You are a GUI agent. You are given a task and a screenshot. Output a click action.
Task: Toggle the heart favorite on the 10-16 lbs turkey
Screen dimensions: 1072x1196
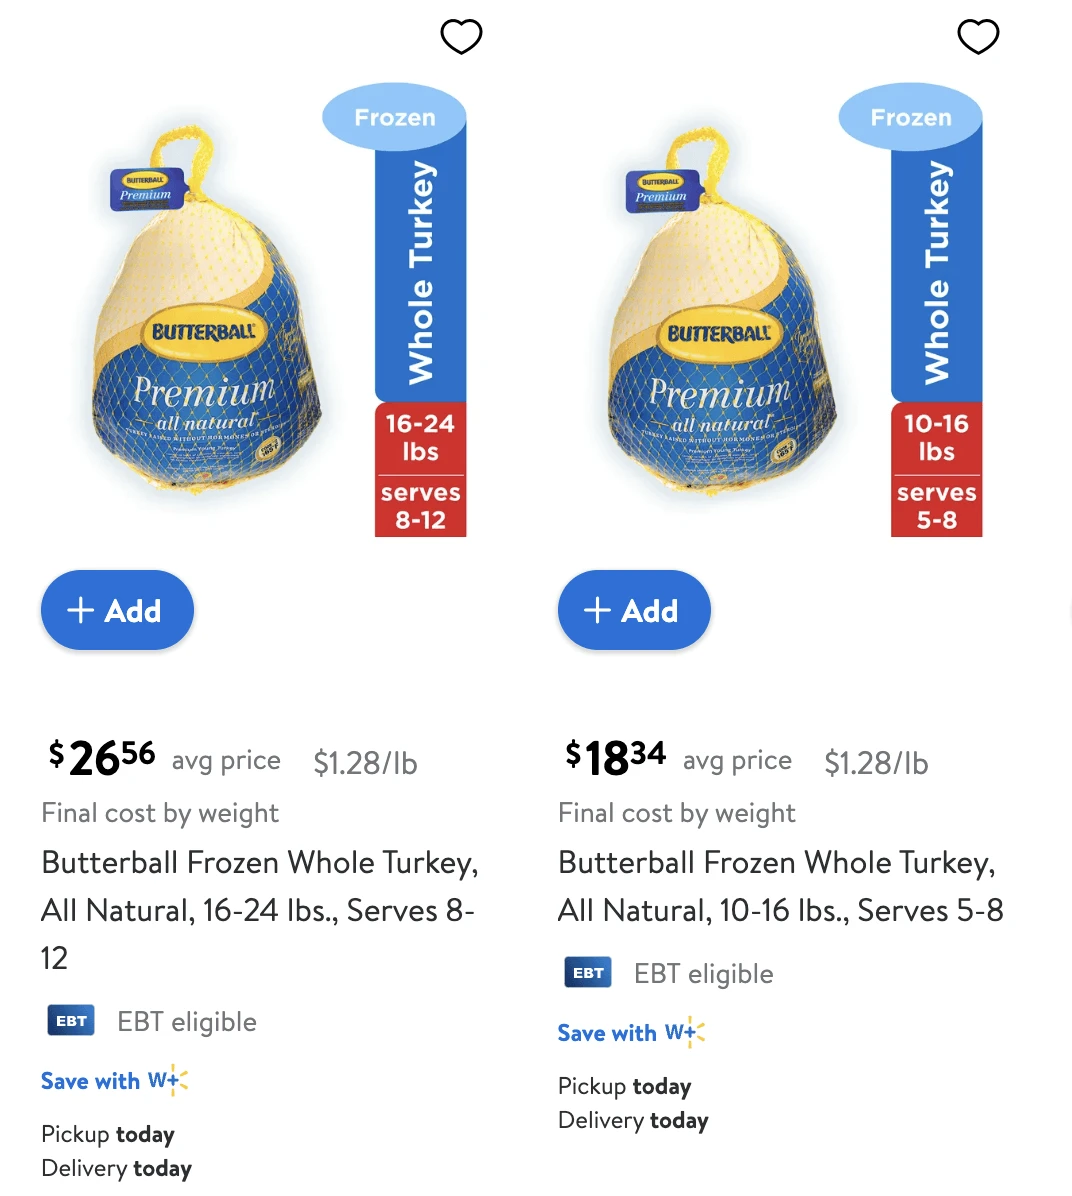tap(978, 37)
